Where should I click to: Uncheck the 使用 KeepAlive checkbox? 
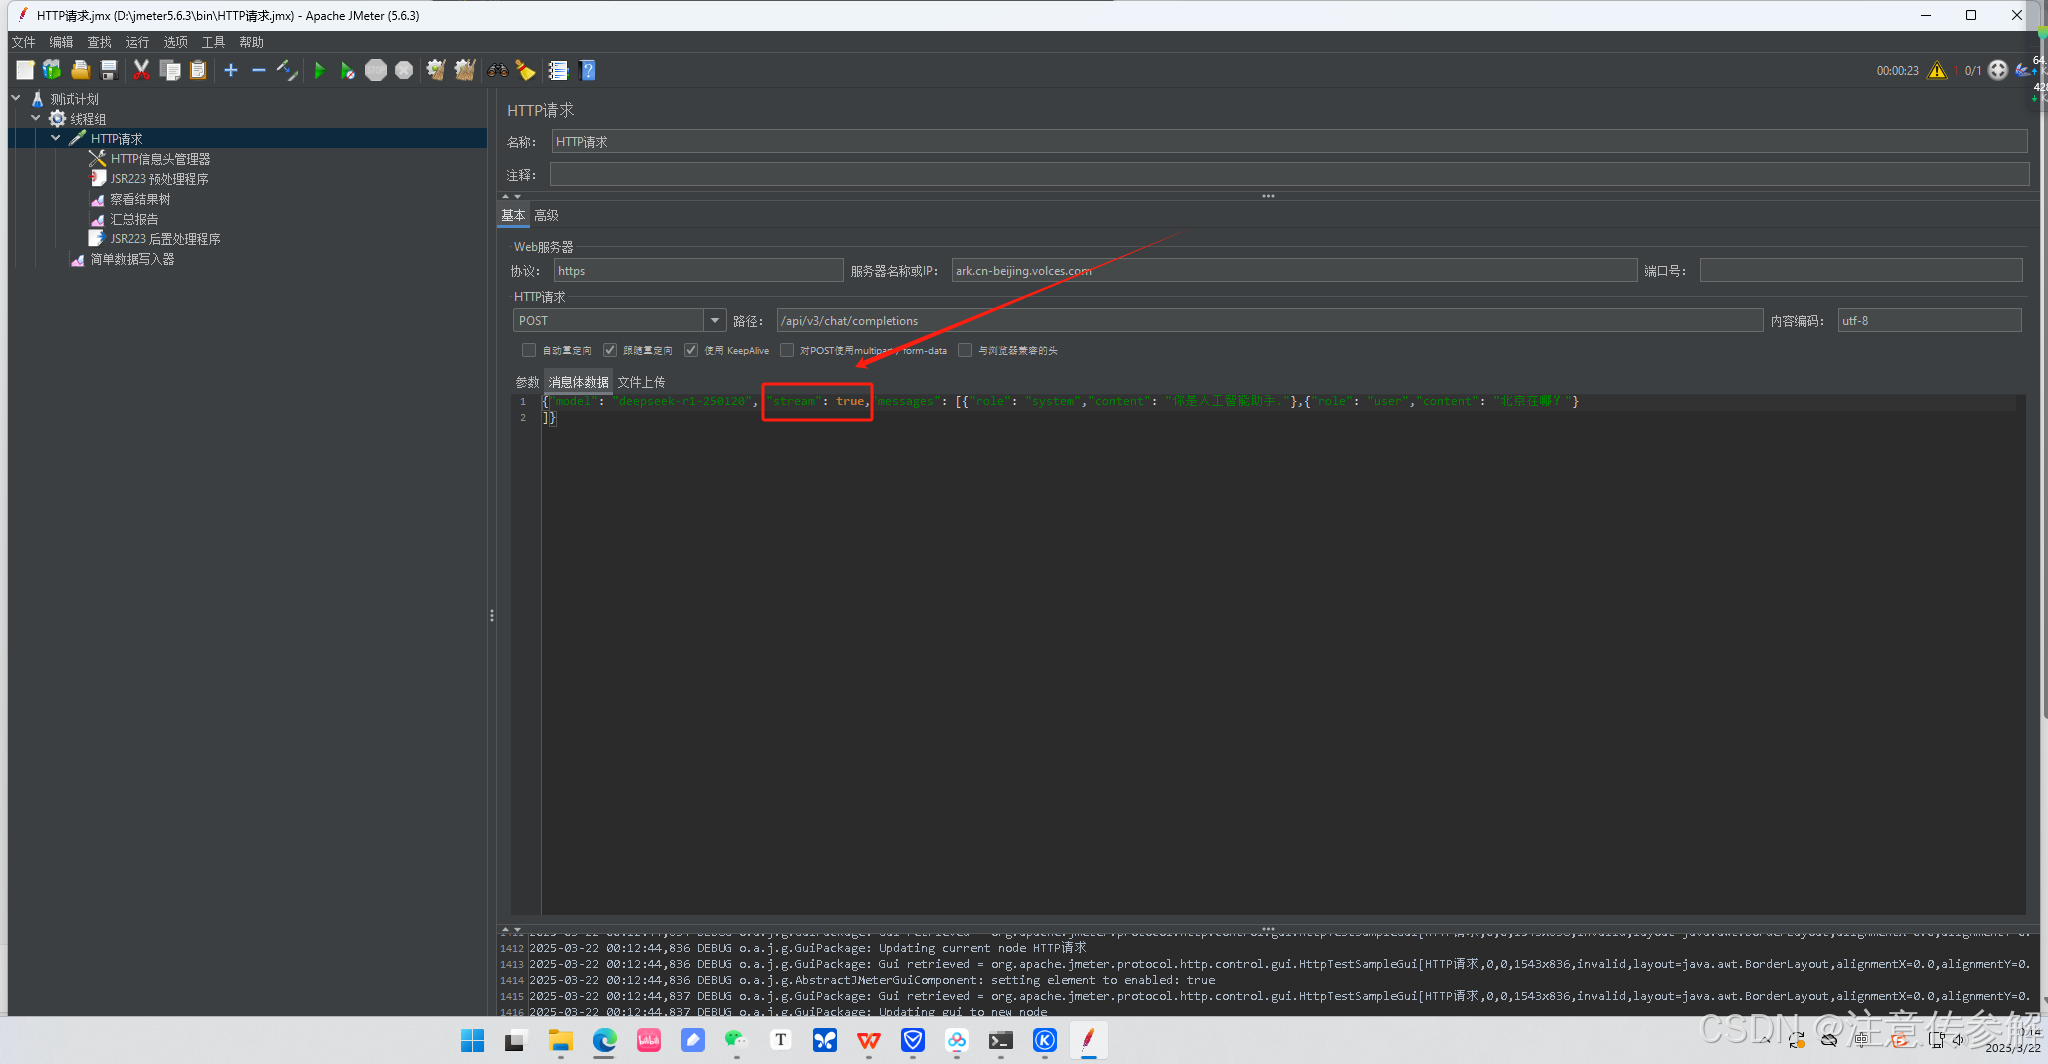coord(691,350)
